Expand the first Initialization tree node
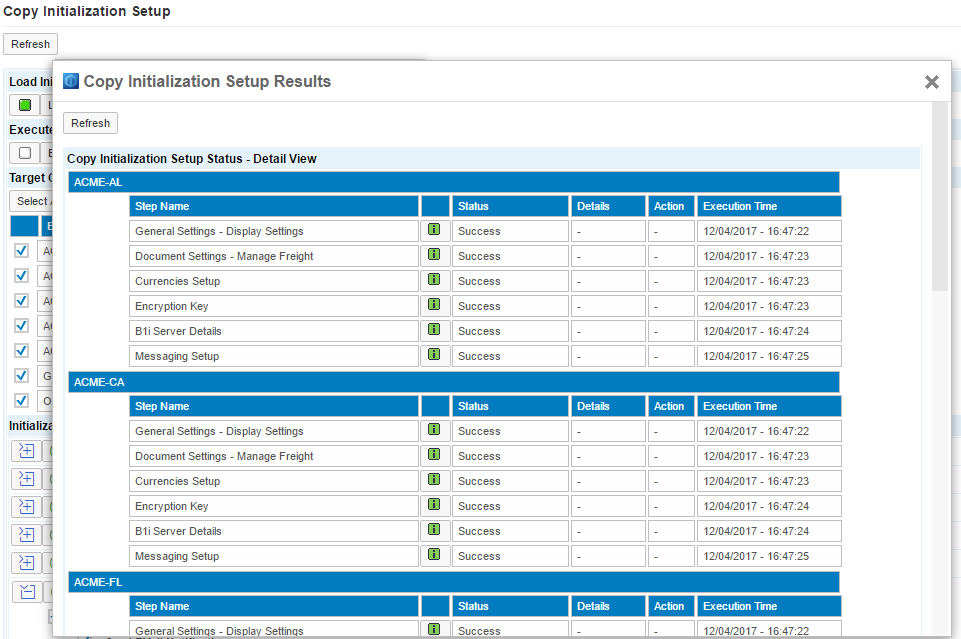 [x=27, y=451]
